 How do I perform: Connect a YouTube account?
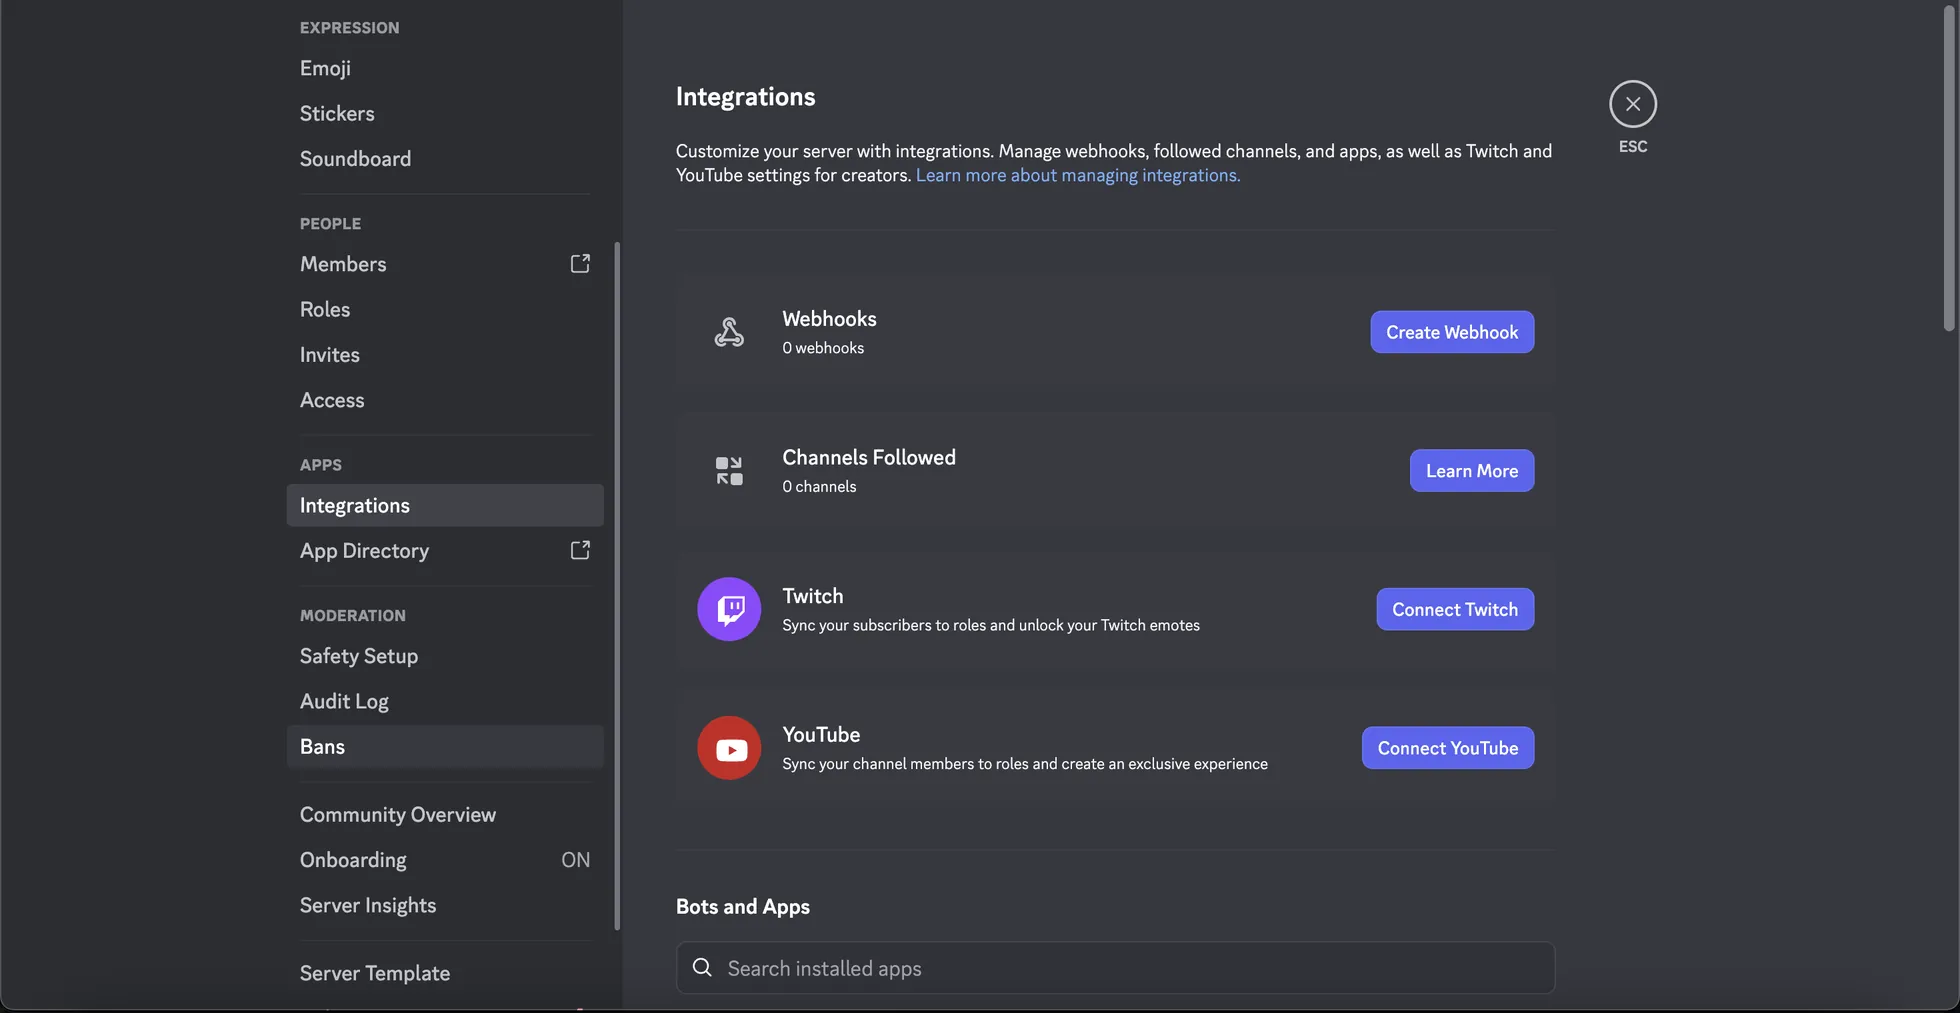pos(1448,748)
